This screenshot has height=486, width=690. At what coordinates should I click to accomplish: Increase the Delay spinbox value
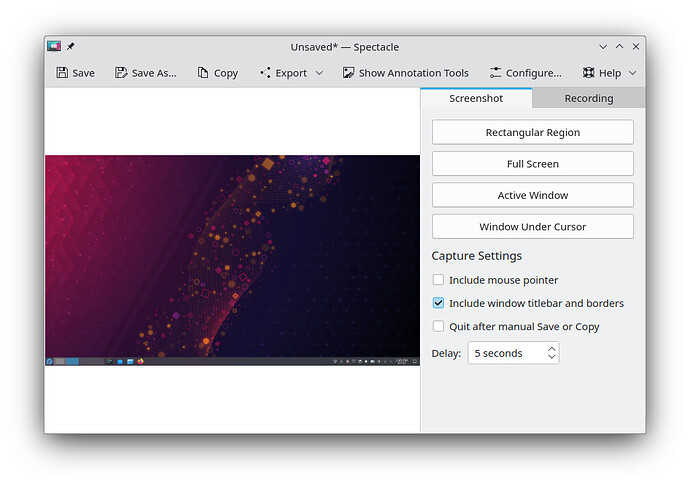551,348
